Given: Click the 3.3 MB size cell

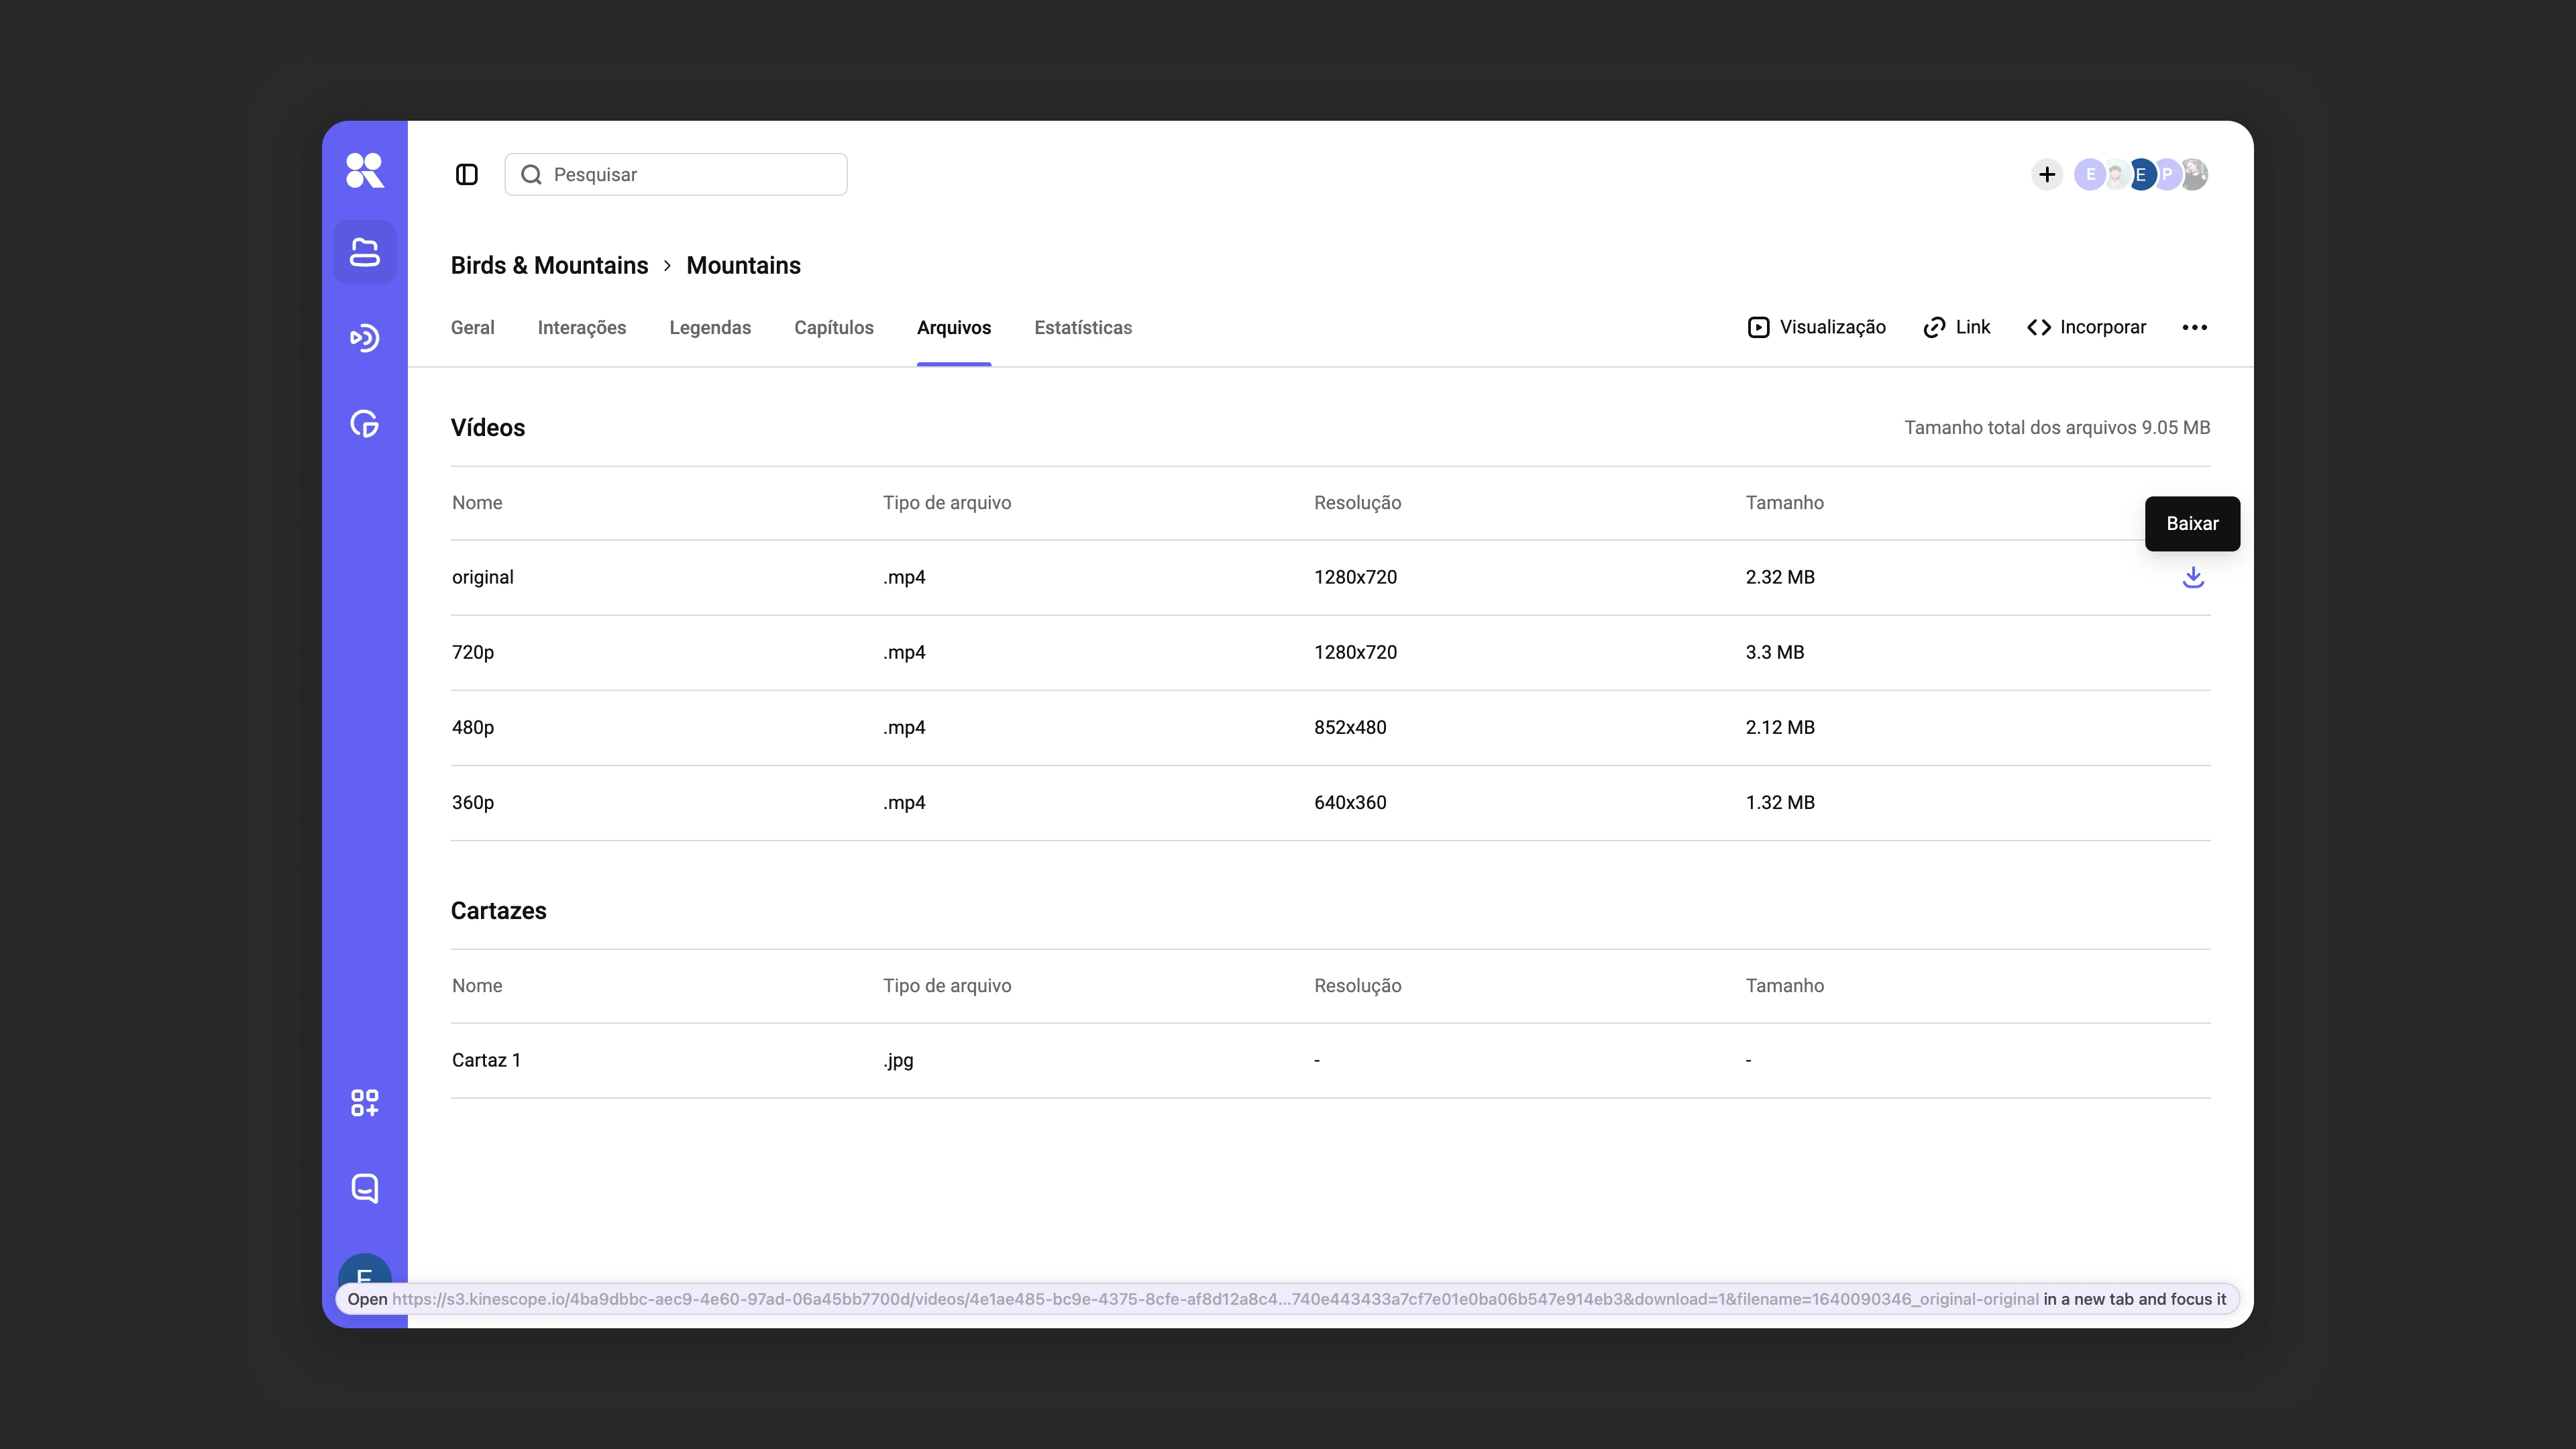Looking at the screenshot, I should pyautogui.click(x=1775, y=653).
